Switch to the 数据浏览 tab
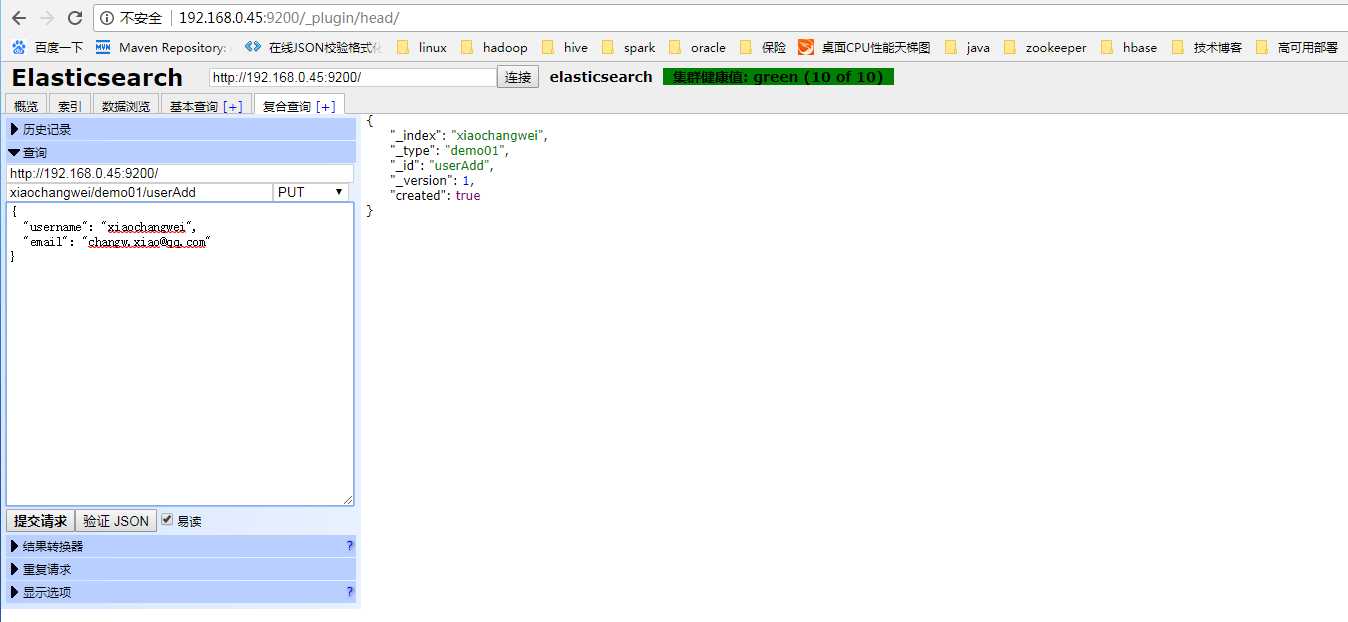 (x=126, y=106)
